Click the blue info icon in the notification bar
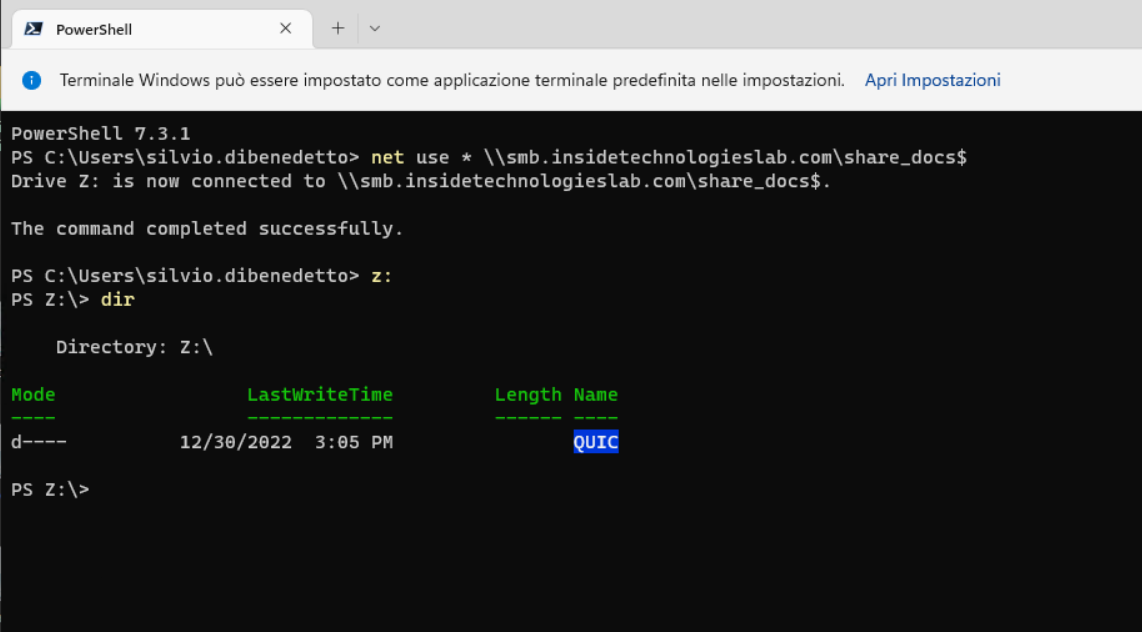Image resolution: width=1142 pixels, height=632 pixels. (x=32, y=80)
